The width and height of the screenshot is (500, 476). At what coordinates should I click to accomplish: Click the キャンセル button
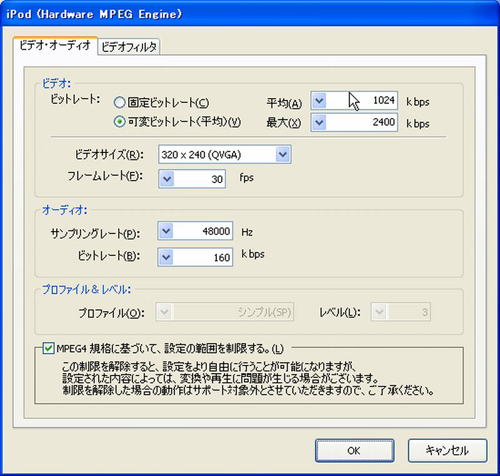[447, 451]
